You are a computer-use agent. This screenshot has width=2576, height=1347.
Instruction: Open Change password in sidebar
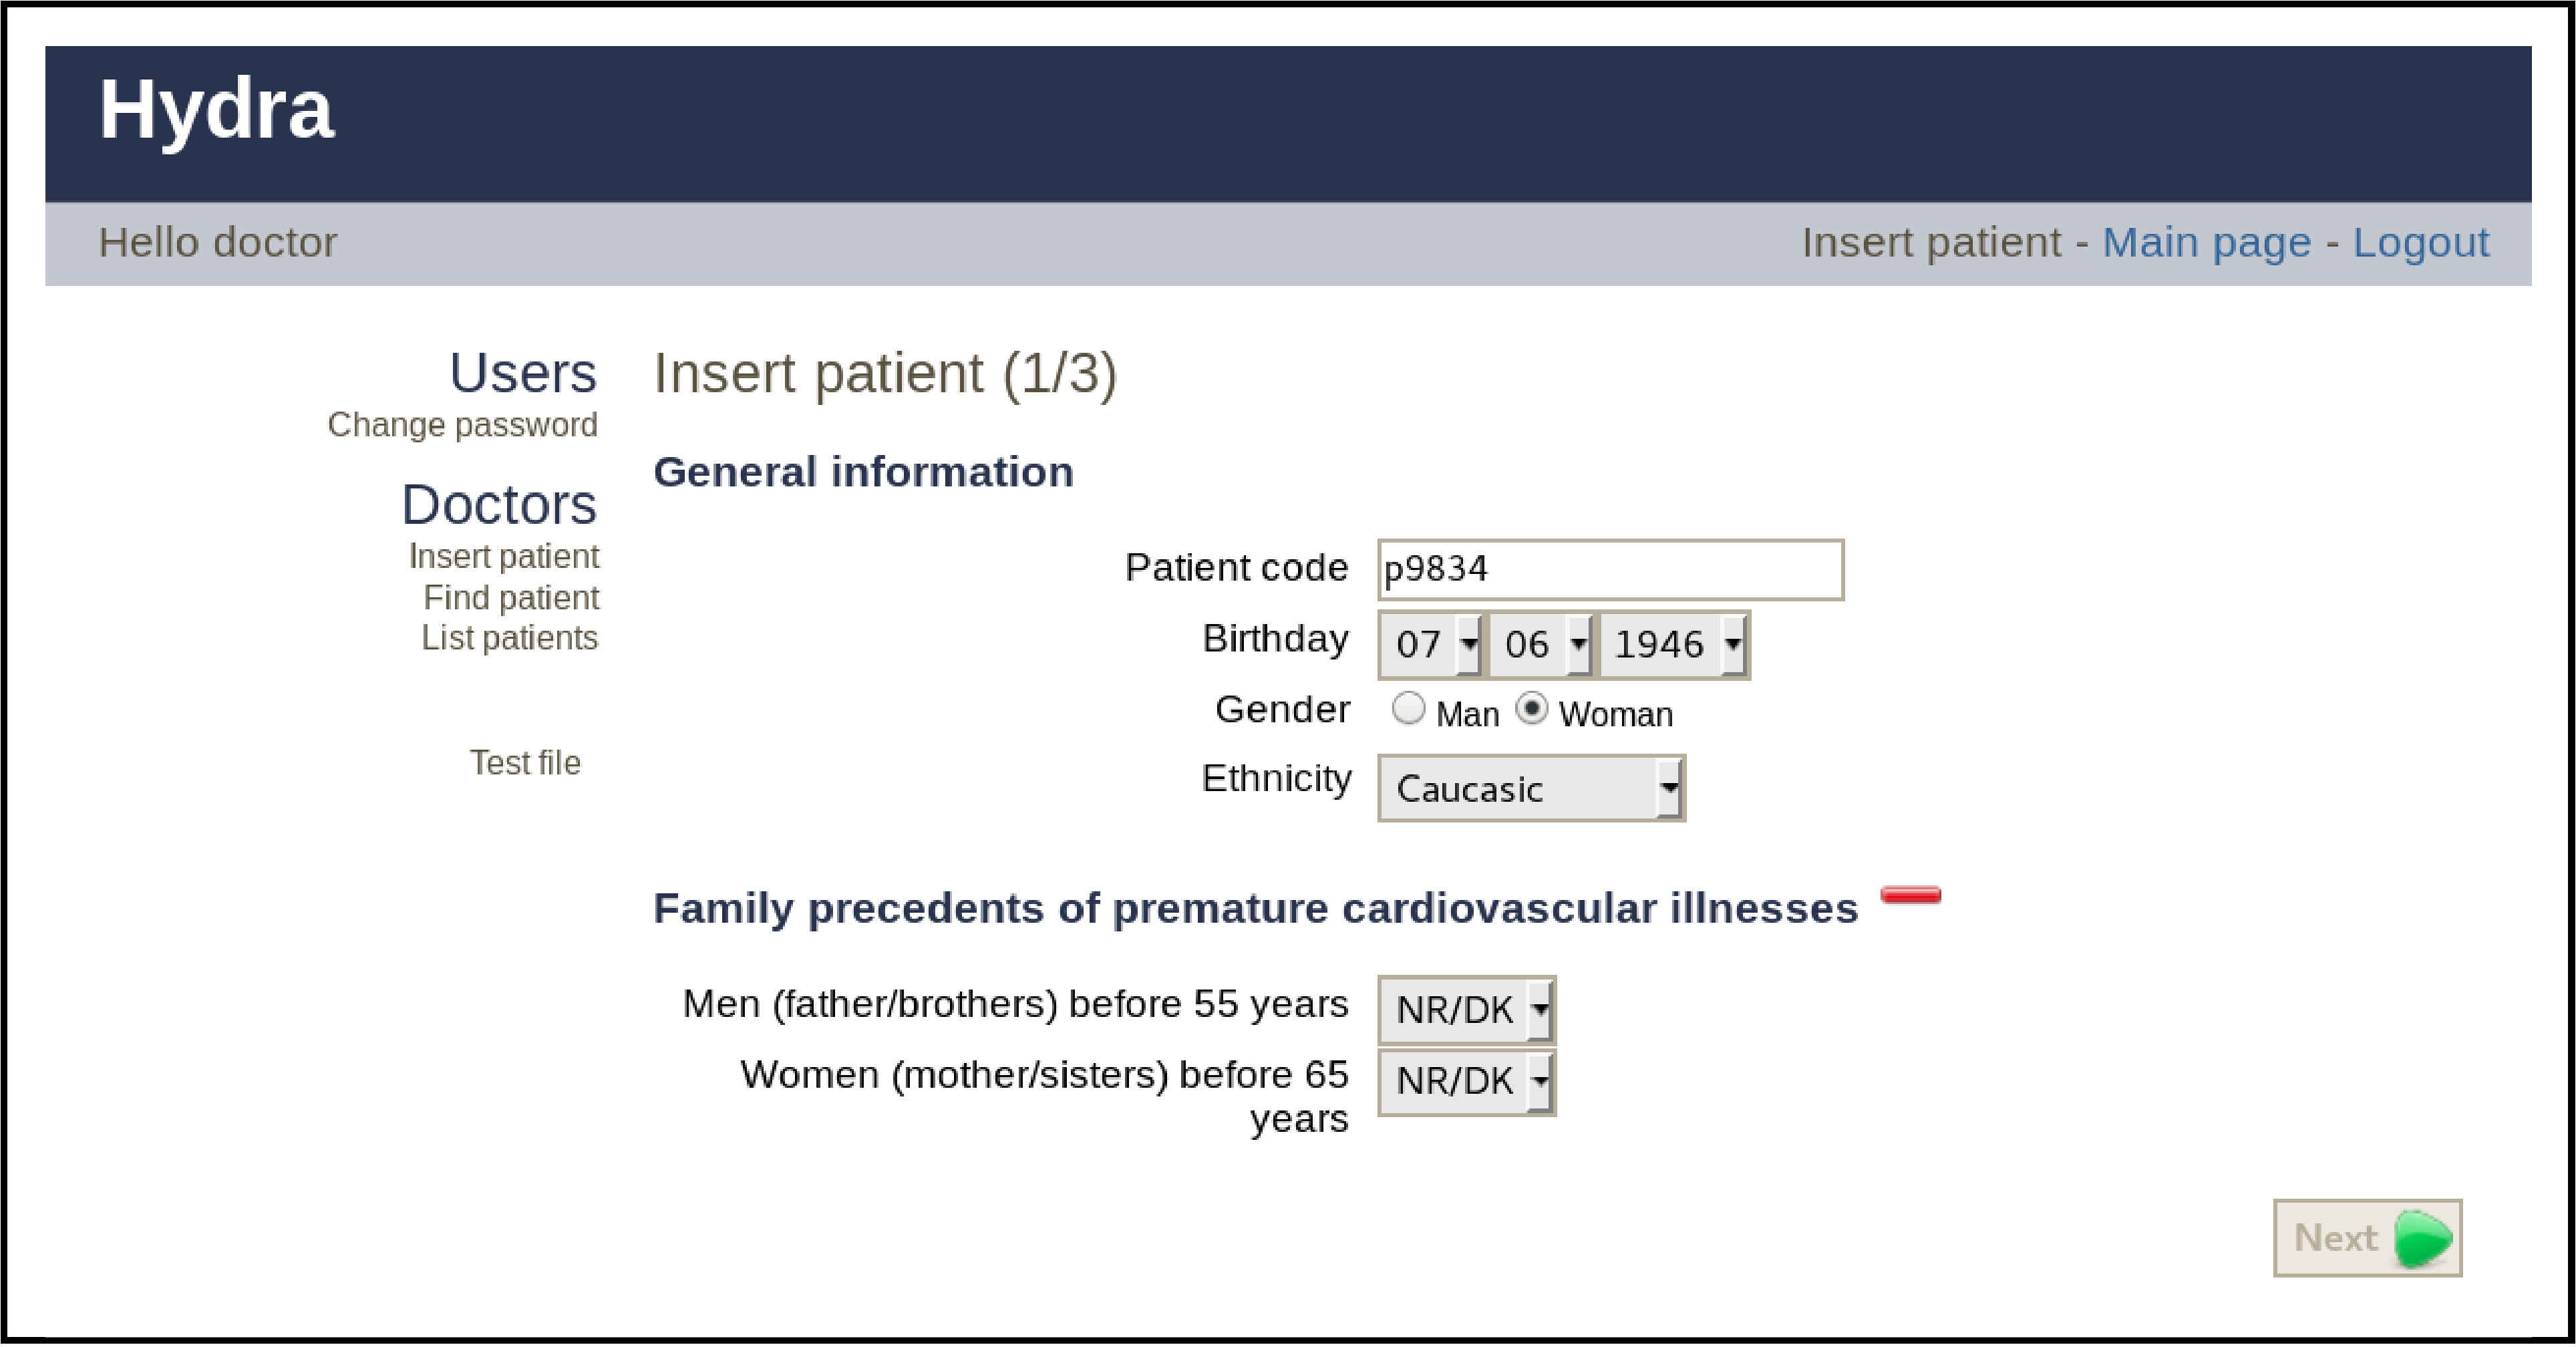[x=462, y=425]
